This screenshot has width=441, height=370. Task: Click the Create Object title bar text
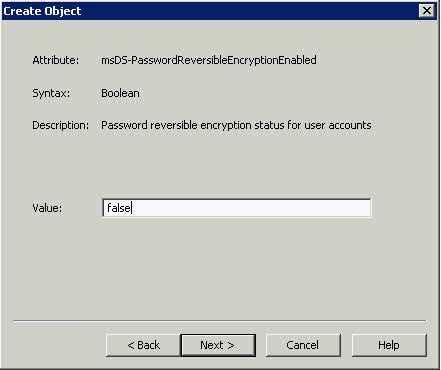tap(42, 11)
